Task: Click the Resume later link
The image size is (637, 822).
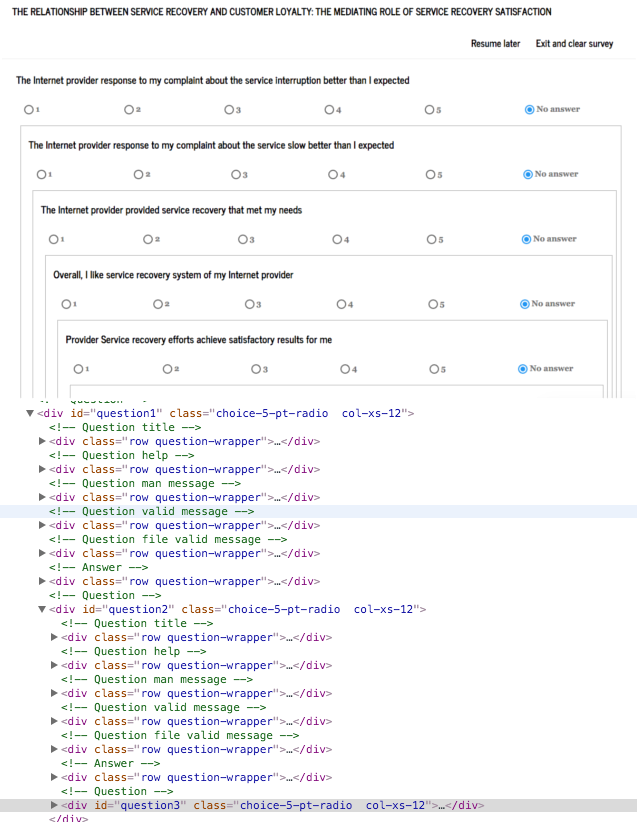Action: [495, 44]
